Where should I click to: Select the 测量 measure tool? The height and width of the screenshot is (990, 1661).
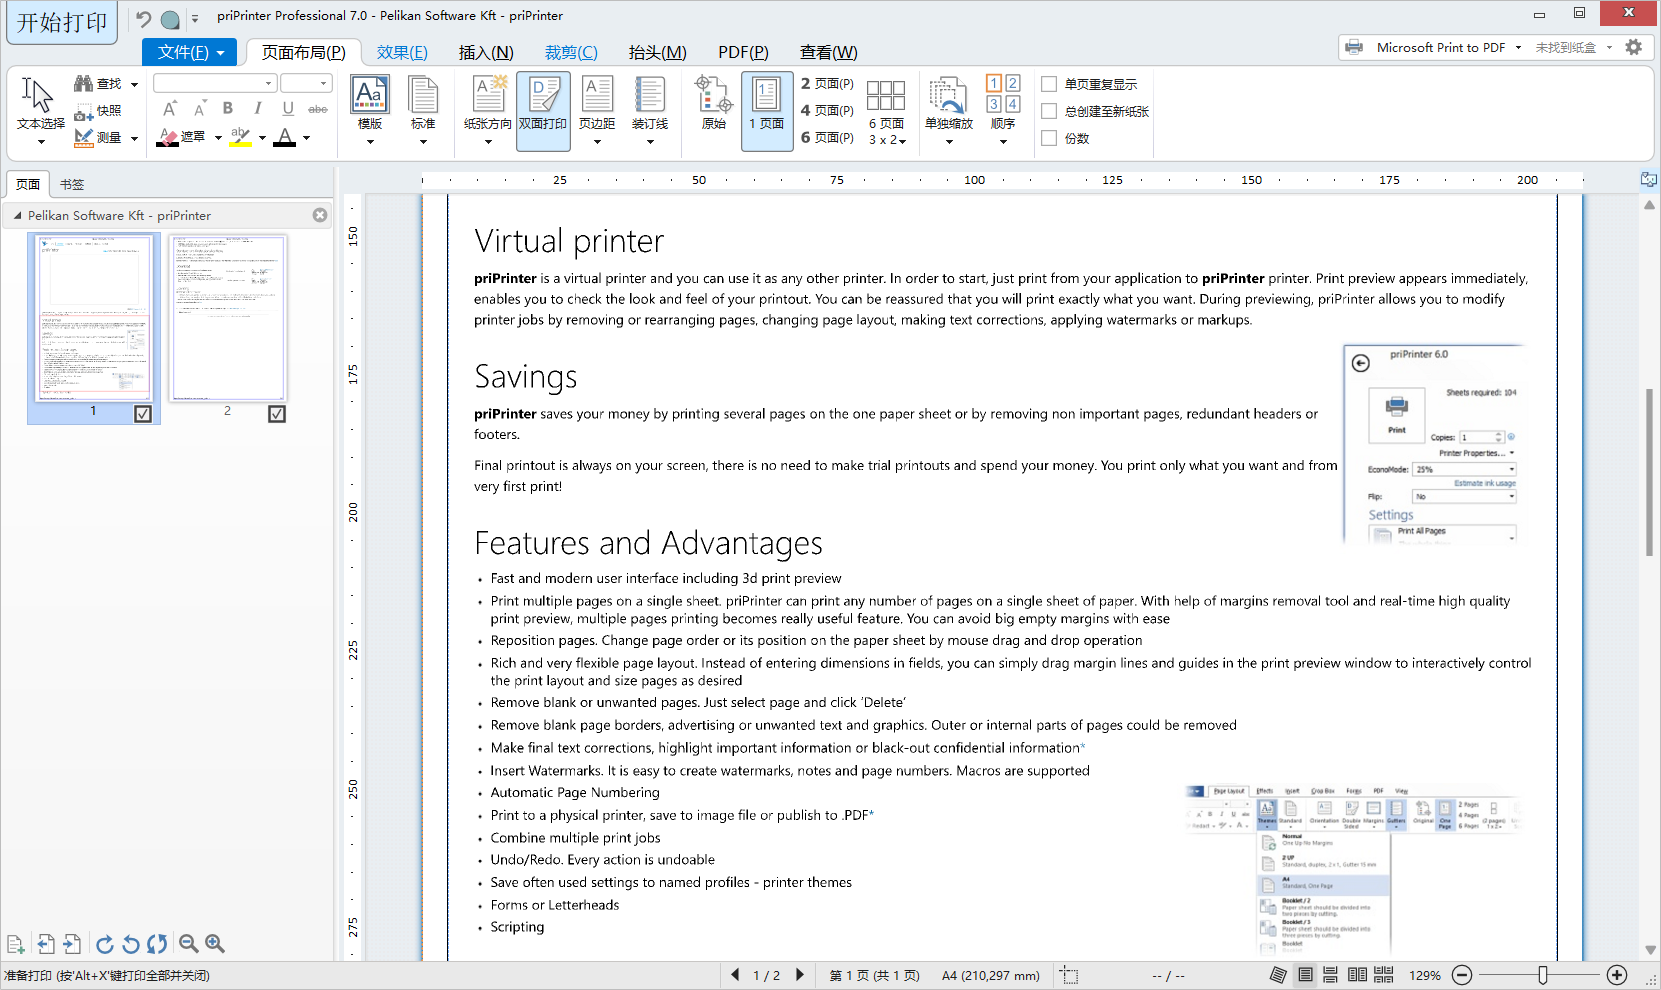98,138
